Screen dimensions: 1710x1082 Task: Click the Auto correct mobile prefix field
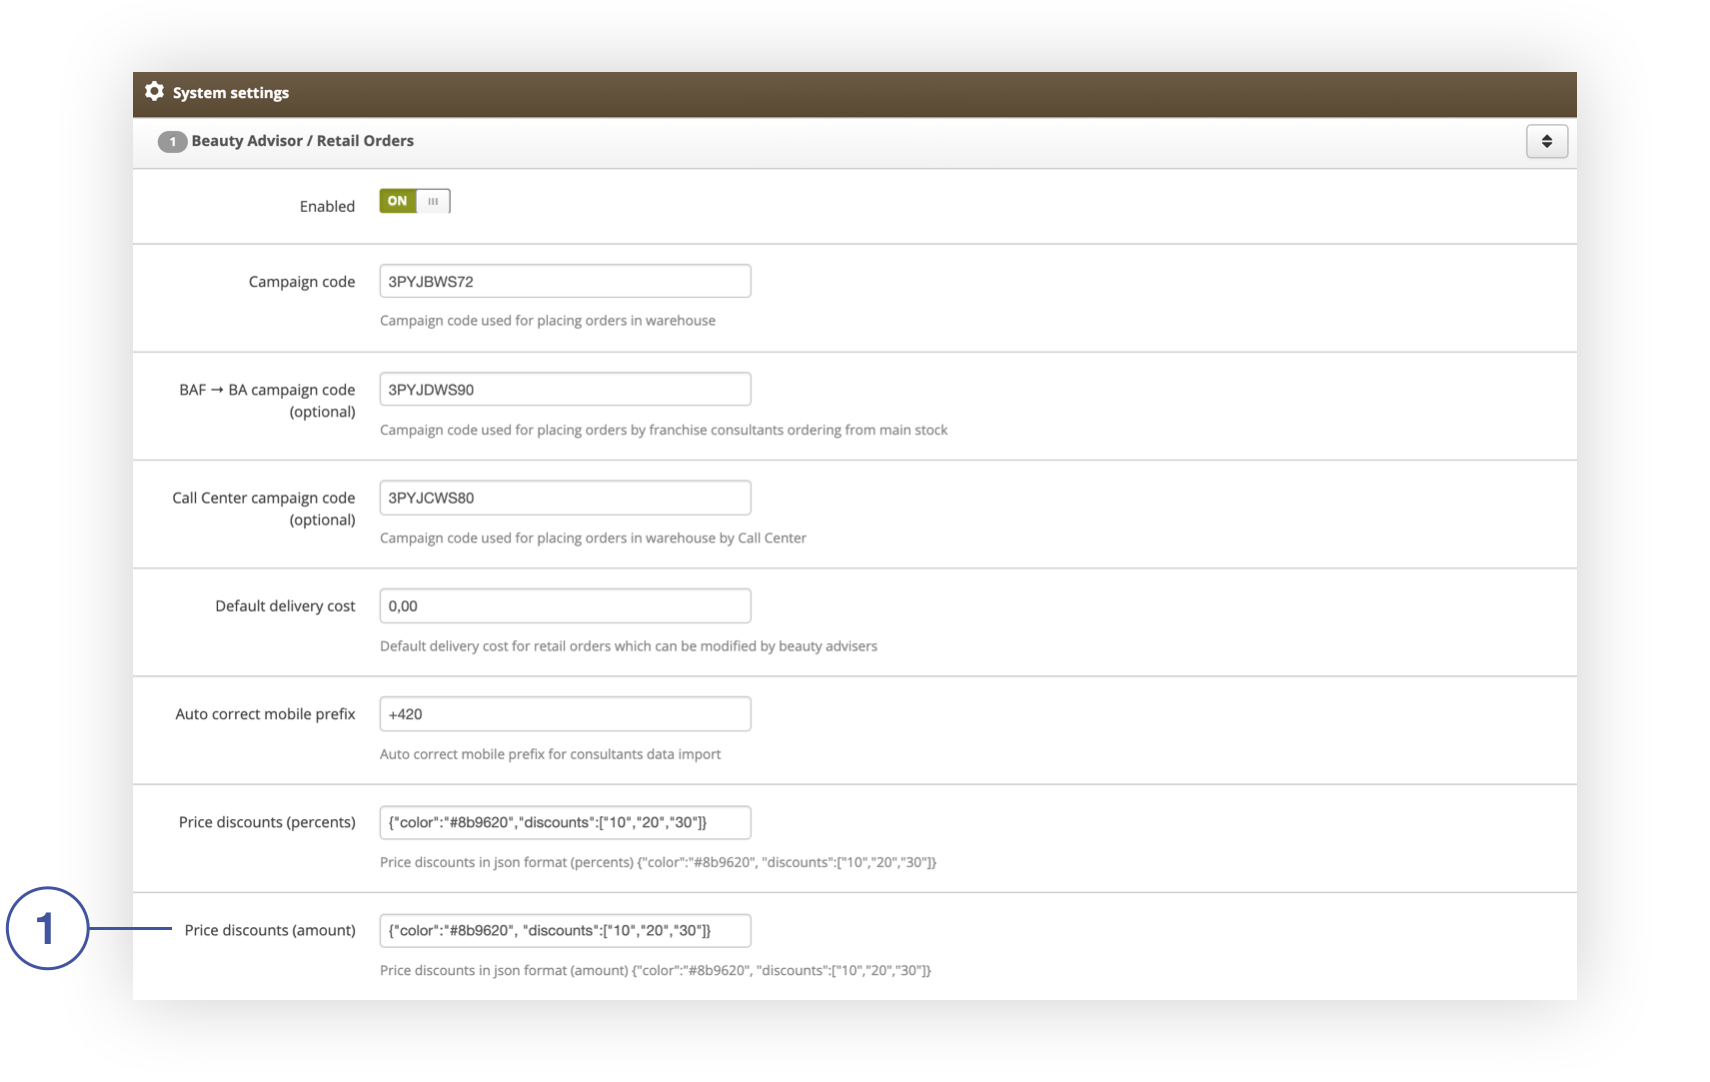565,713
